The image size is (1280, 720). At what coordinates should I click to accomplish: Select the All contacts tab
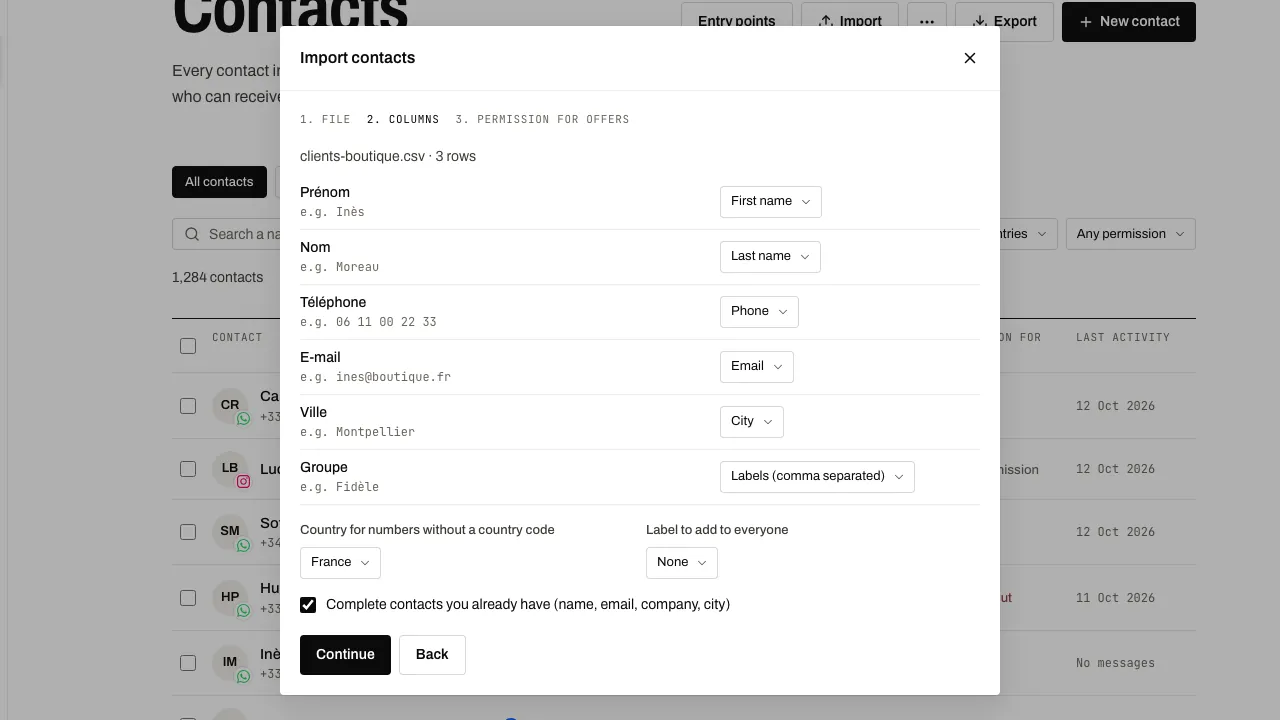coord(219,182)
